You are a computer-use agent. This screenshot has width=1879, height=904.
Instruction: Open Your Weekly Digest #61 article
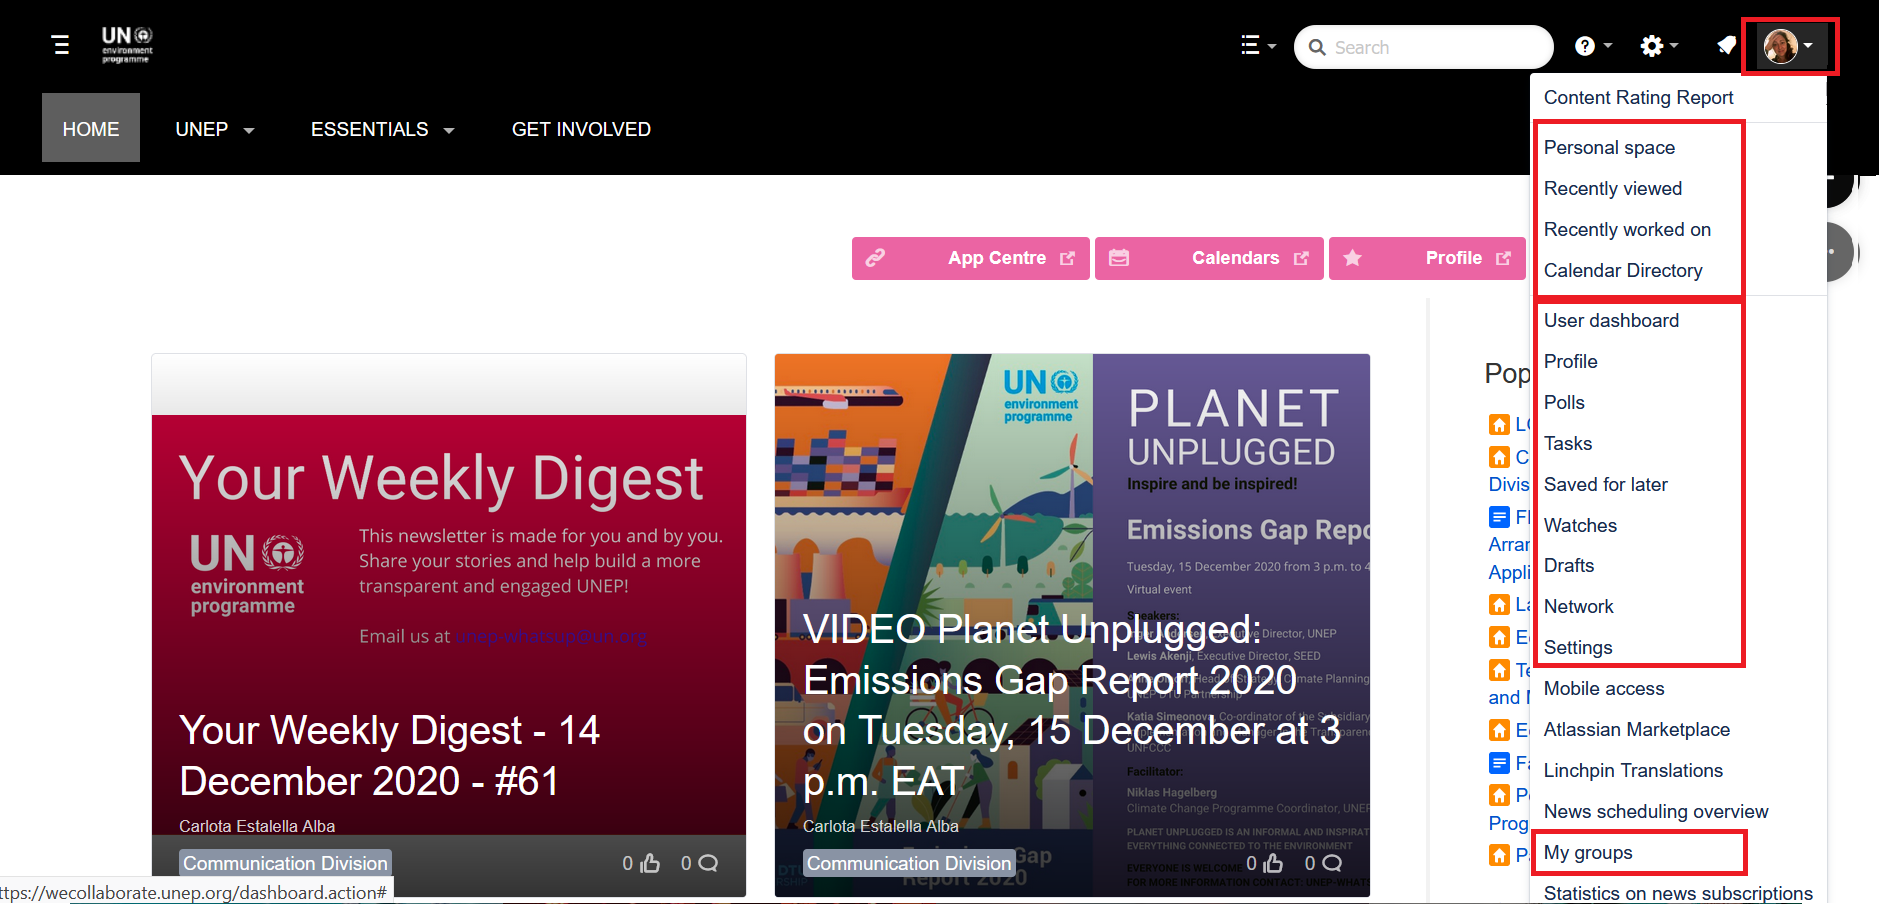click(x=389, y=755)
